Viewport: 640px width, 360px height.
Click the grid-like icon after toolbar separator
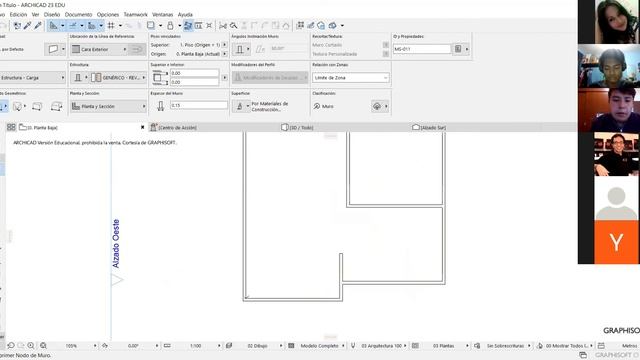300,25
